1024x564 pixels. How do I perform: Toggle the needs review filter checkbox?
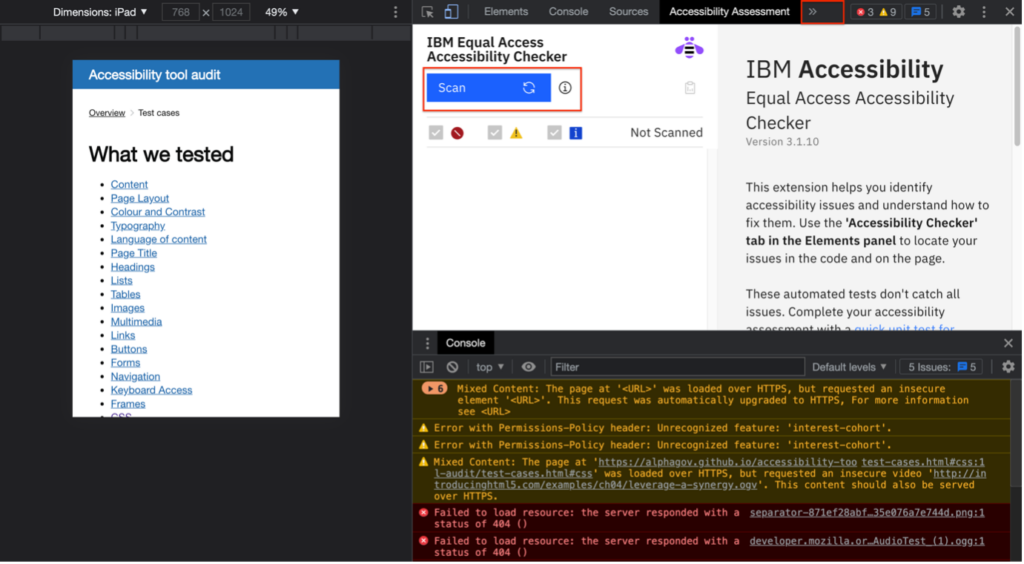(494, 133)
